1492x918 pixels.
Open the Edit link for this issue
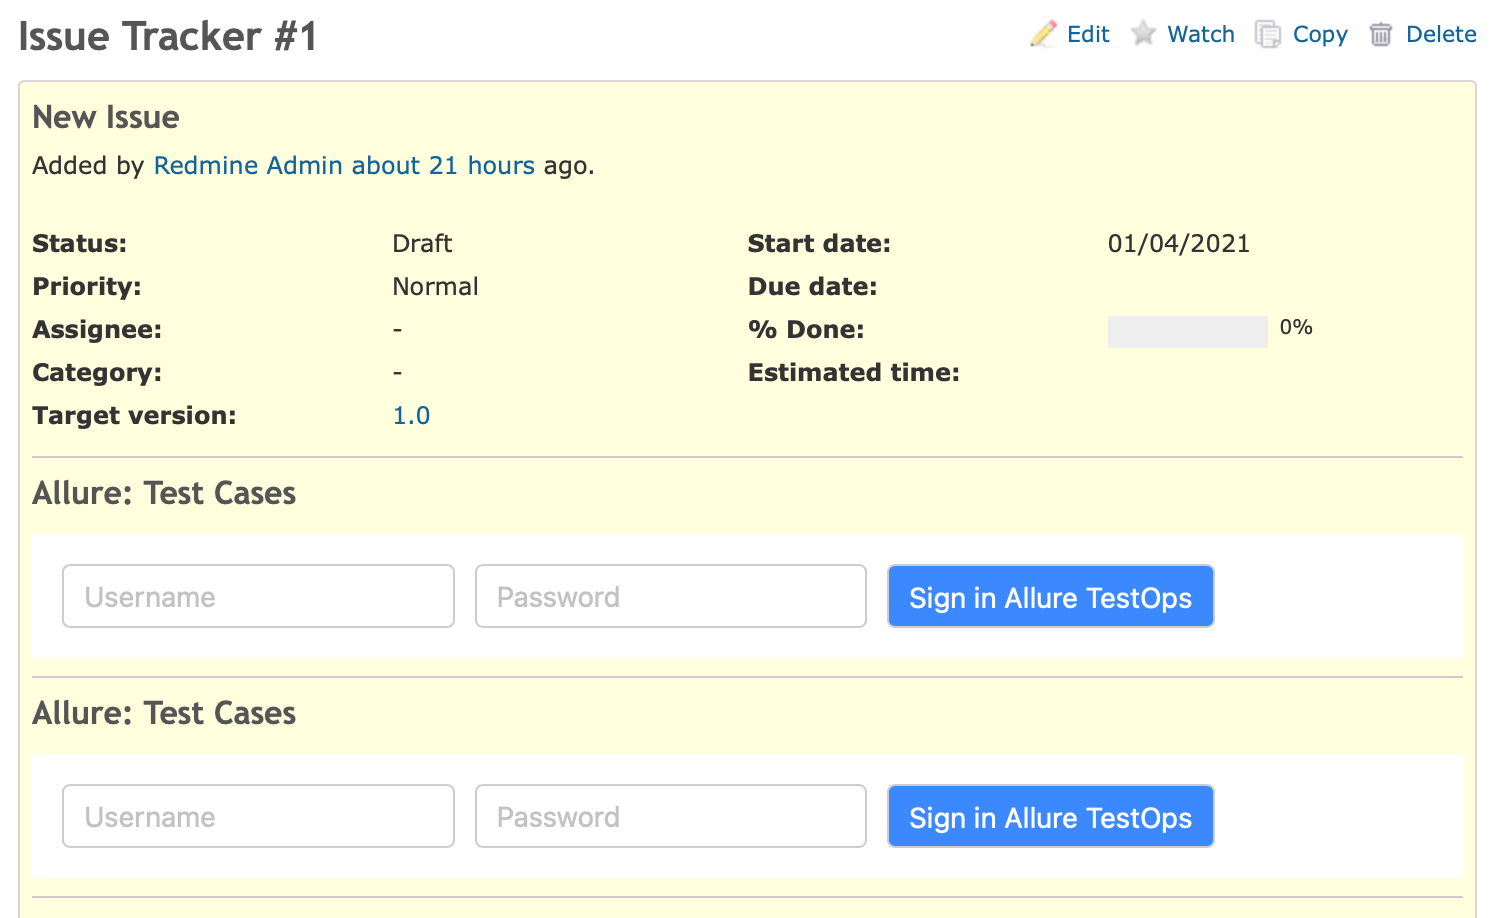pos(1088,33)
